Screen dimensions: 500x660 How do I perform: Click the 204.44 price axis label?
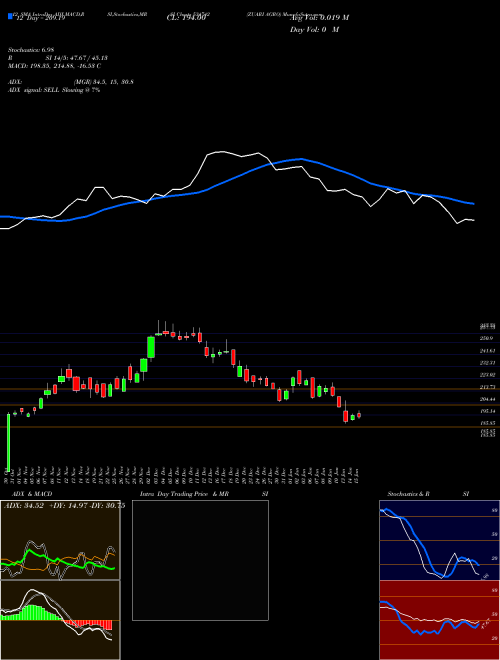click(488, 399)
